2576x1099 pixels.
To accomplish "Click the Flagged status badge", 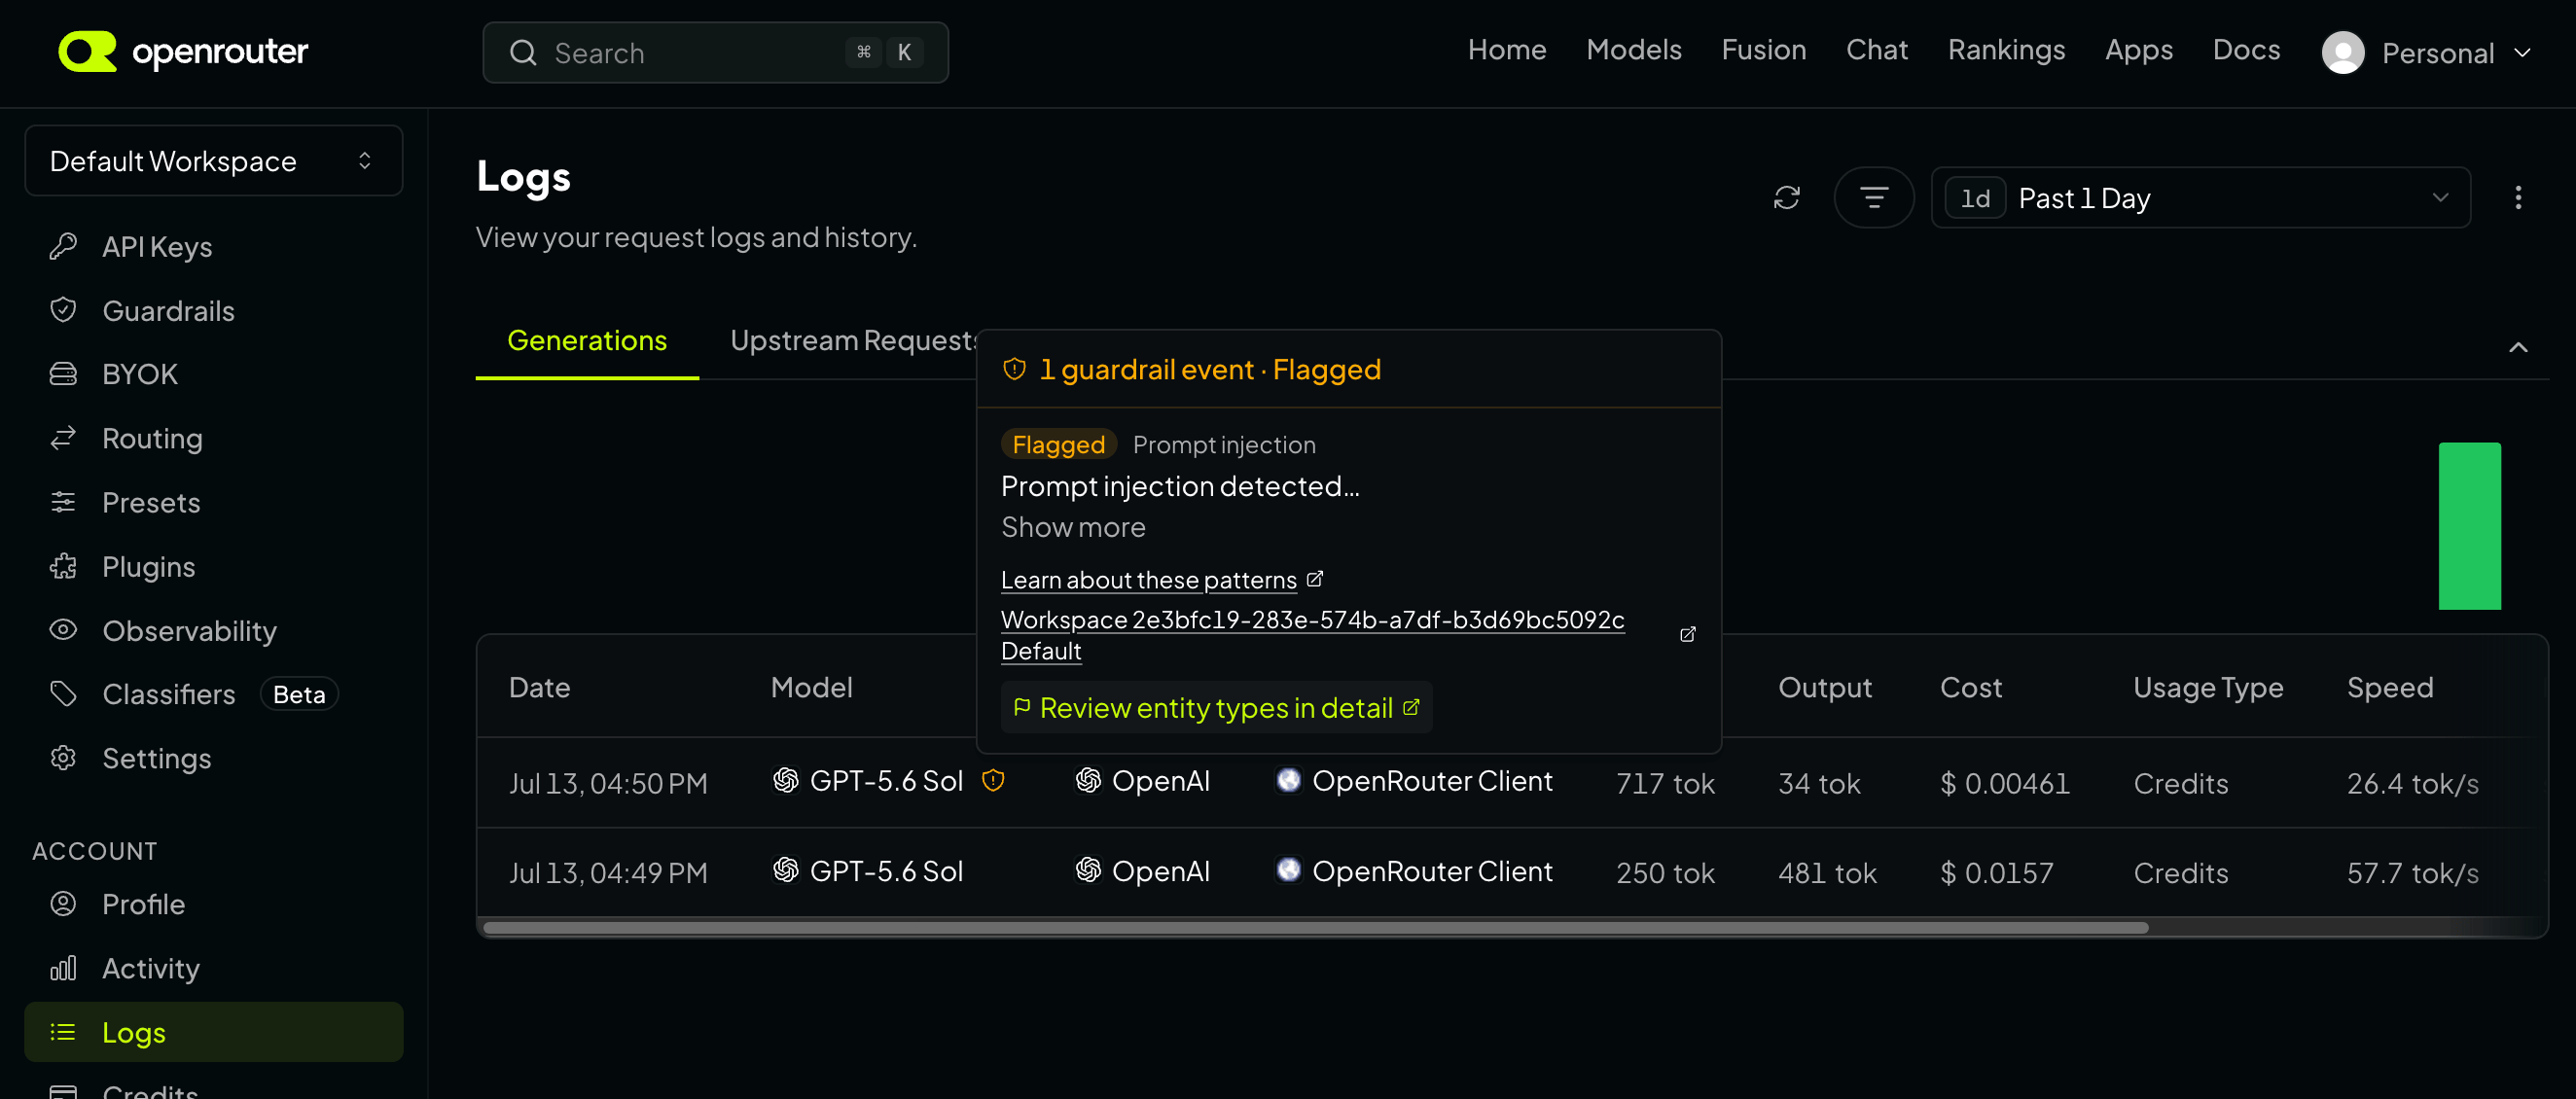I will pos(1058,444).
